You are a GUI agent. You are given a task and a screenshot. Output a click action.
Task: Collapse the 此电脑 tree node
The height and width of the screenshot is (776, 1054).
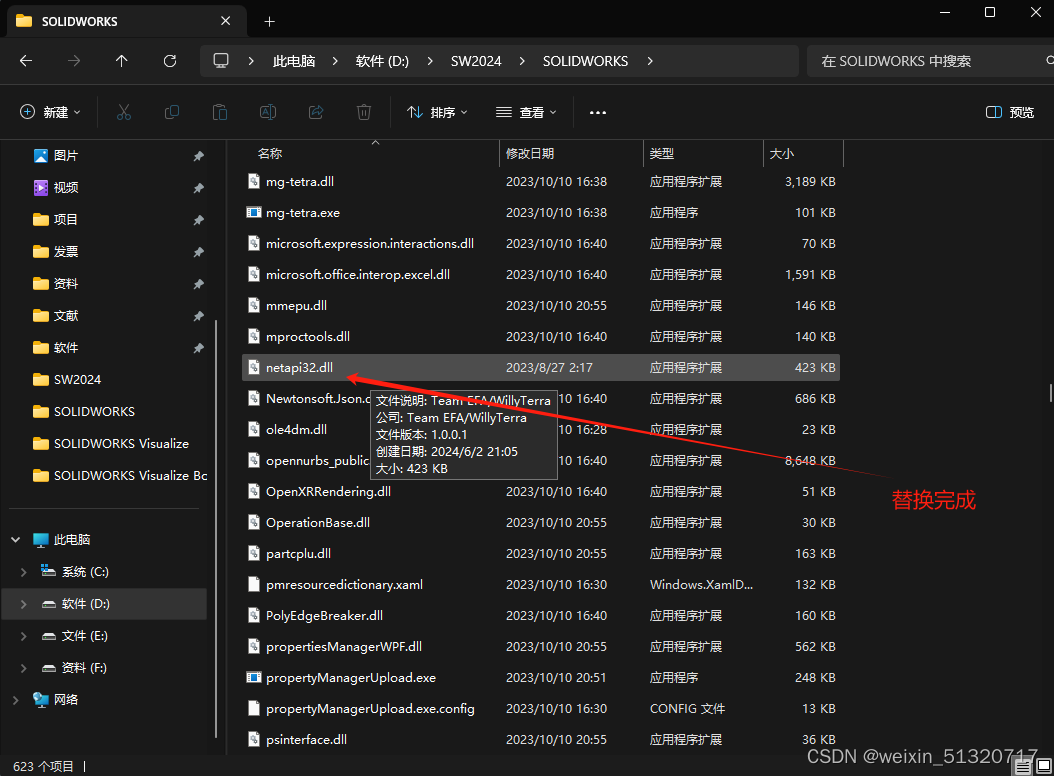15,539
